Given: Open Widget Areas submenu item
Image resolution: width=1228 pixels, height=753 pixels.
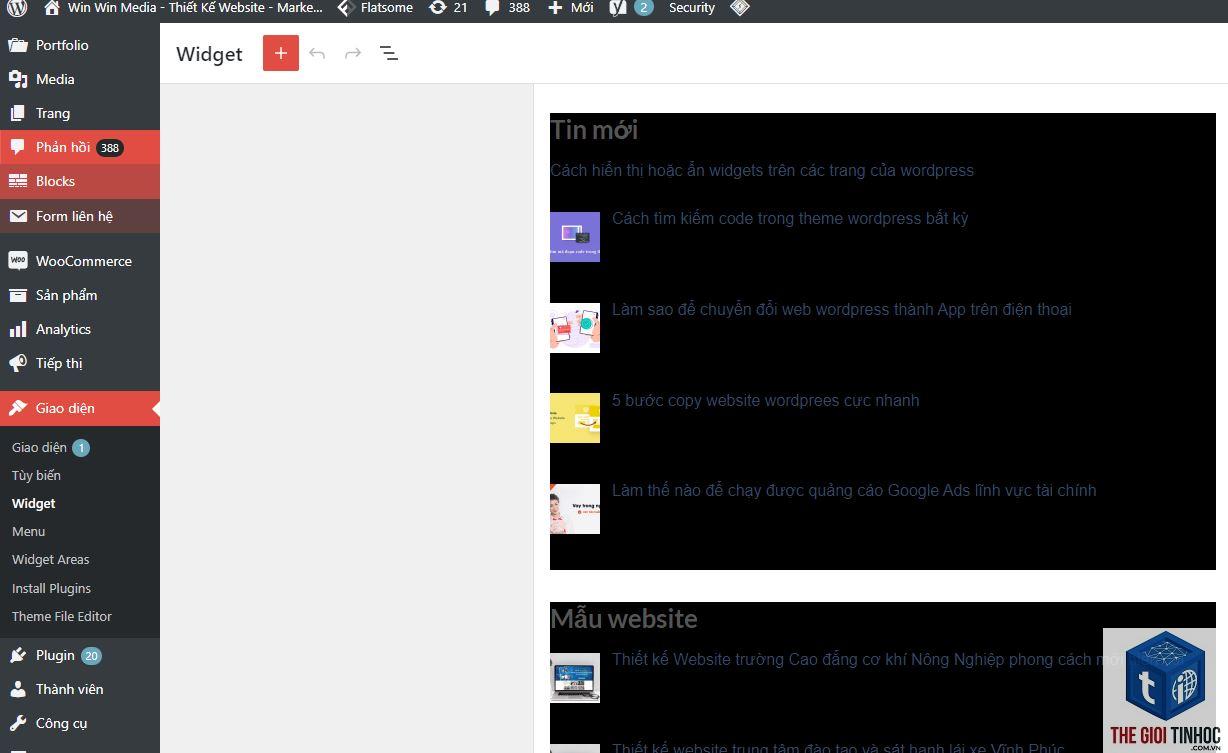Looking at the screenshot, I should pos(51,559).
